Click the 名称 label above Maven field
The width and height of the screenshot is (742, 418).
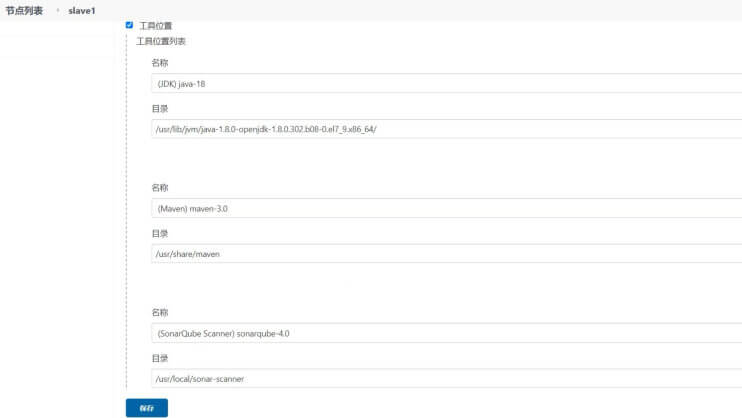[160, 187]
